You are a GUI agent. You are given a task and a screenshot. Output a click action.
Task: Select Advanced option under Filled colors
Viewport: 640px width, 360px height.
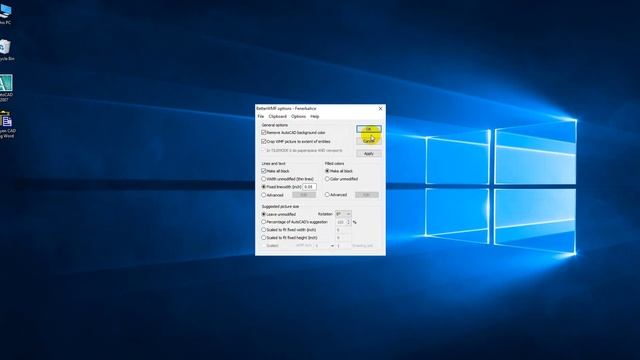point(327,195)
